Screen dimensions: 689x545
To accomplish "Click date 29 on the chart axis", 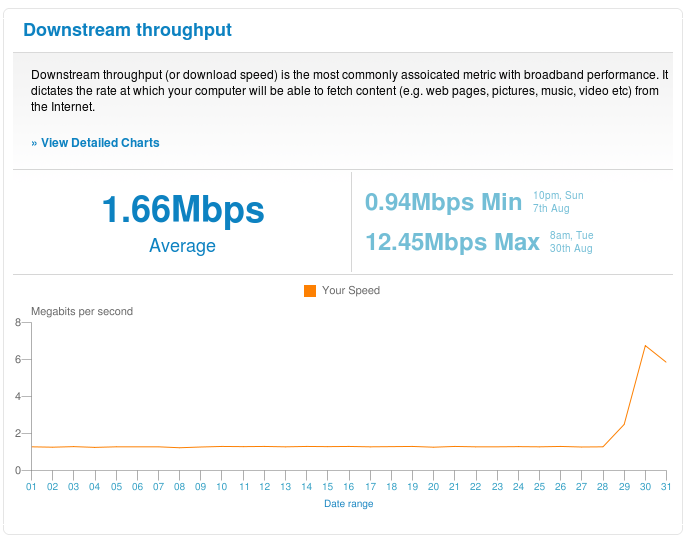I will pyautogui.click(x=624, y=487).
